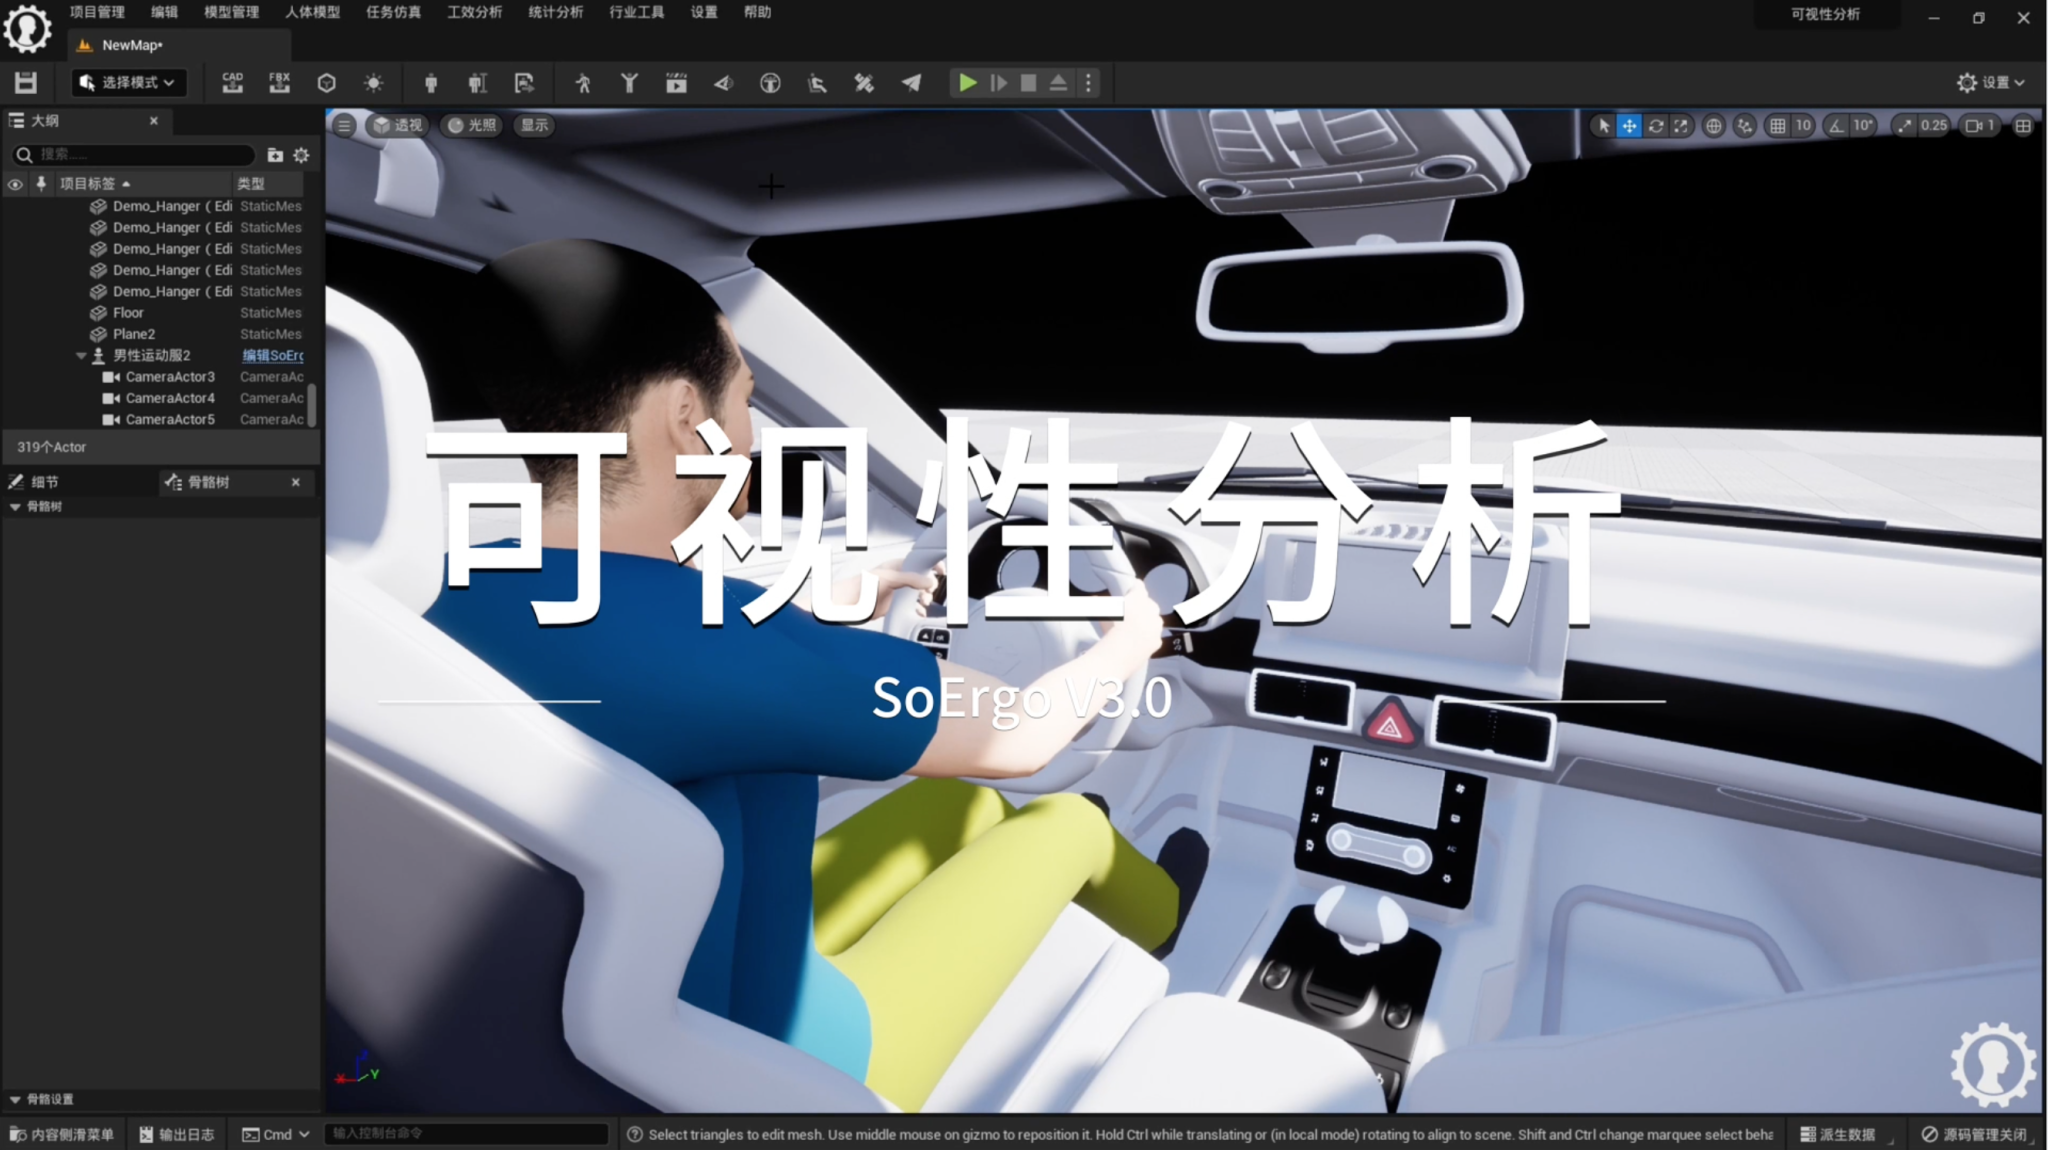Click the ruler and pencil tools icon
Screen dimensions: 2048x1150
point(864,83)
